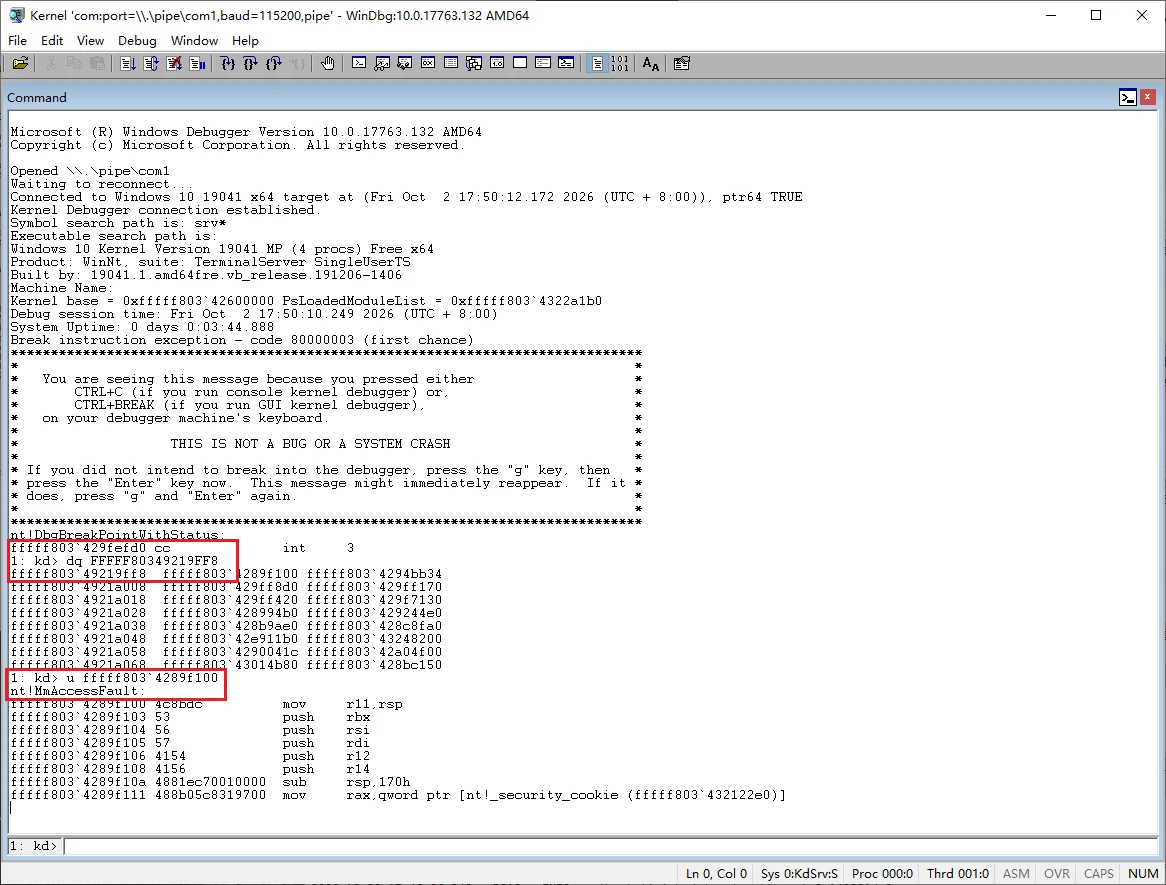Click the Go (resume execution) toolbar icon
Screen dimensions: 1166x885
coord(128,63)
